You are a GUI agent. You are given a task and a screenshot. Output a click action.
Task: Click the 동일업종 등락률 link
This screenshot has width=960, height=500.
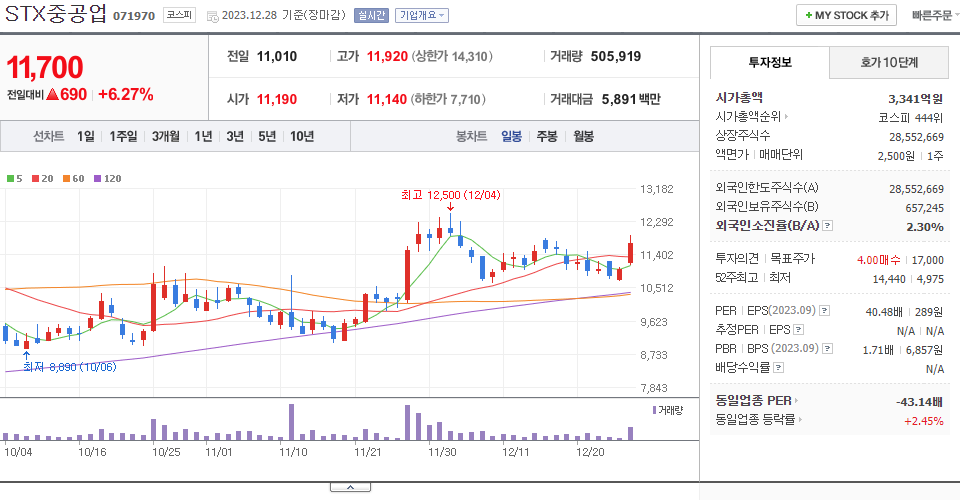755,420
